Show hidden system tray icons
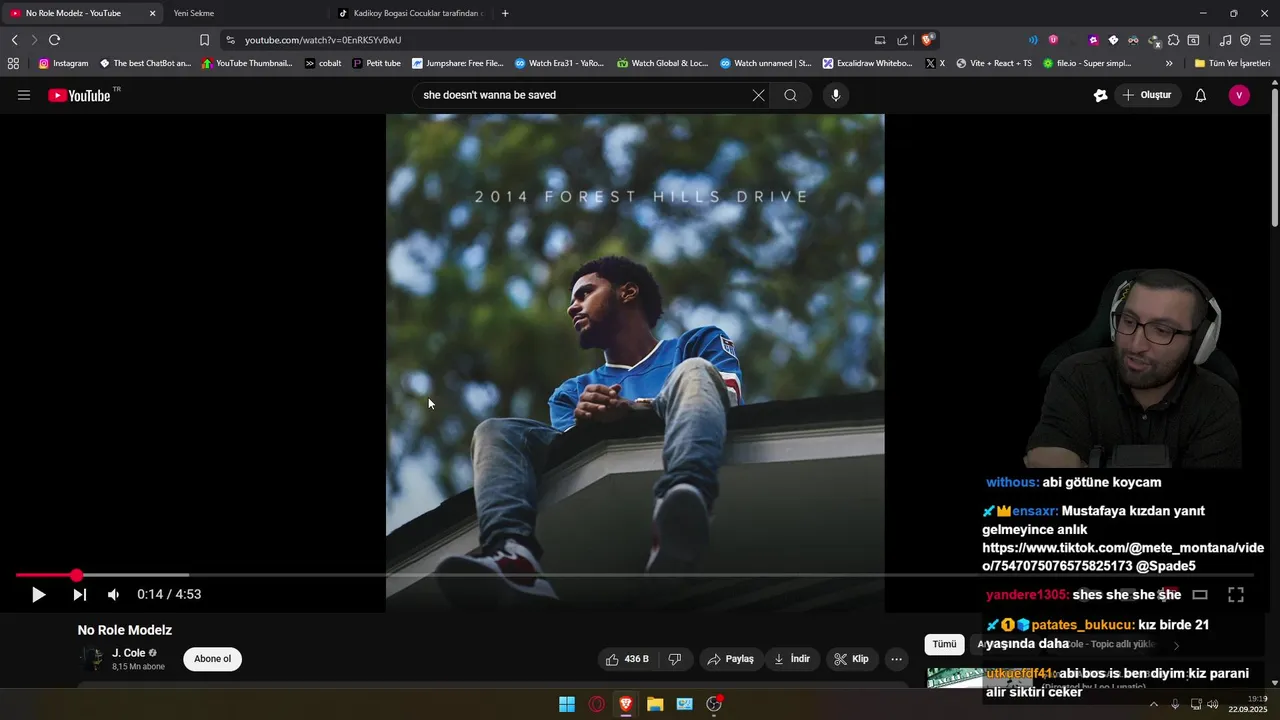This screenshot has height=720, width=1280. point(1154,704)
